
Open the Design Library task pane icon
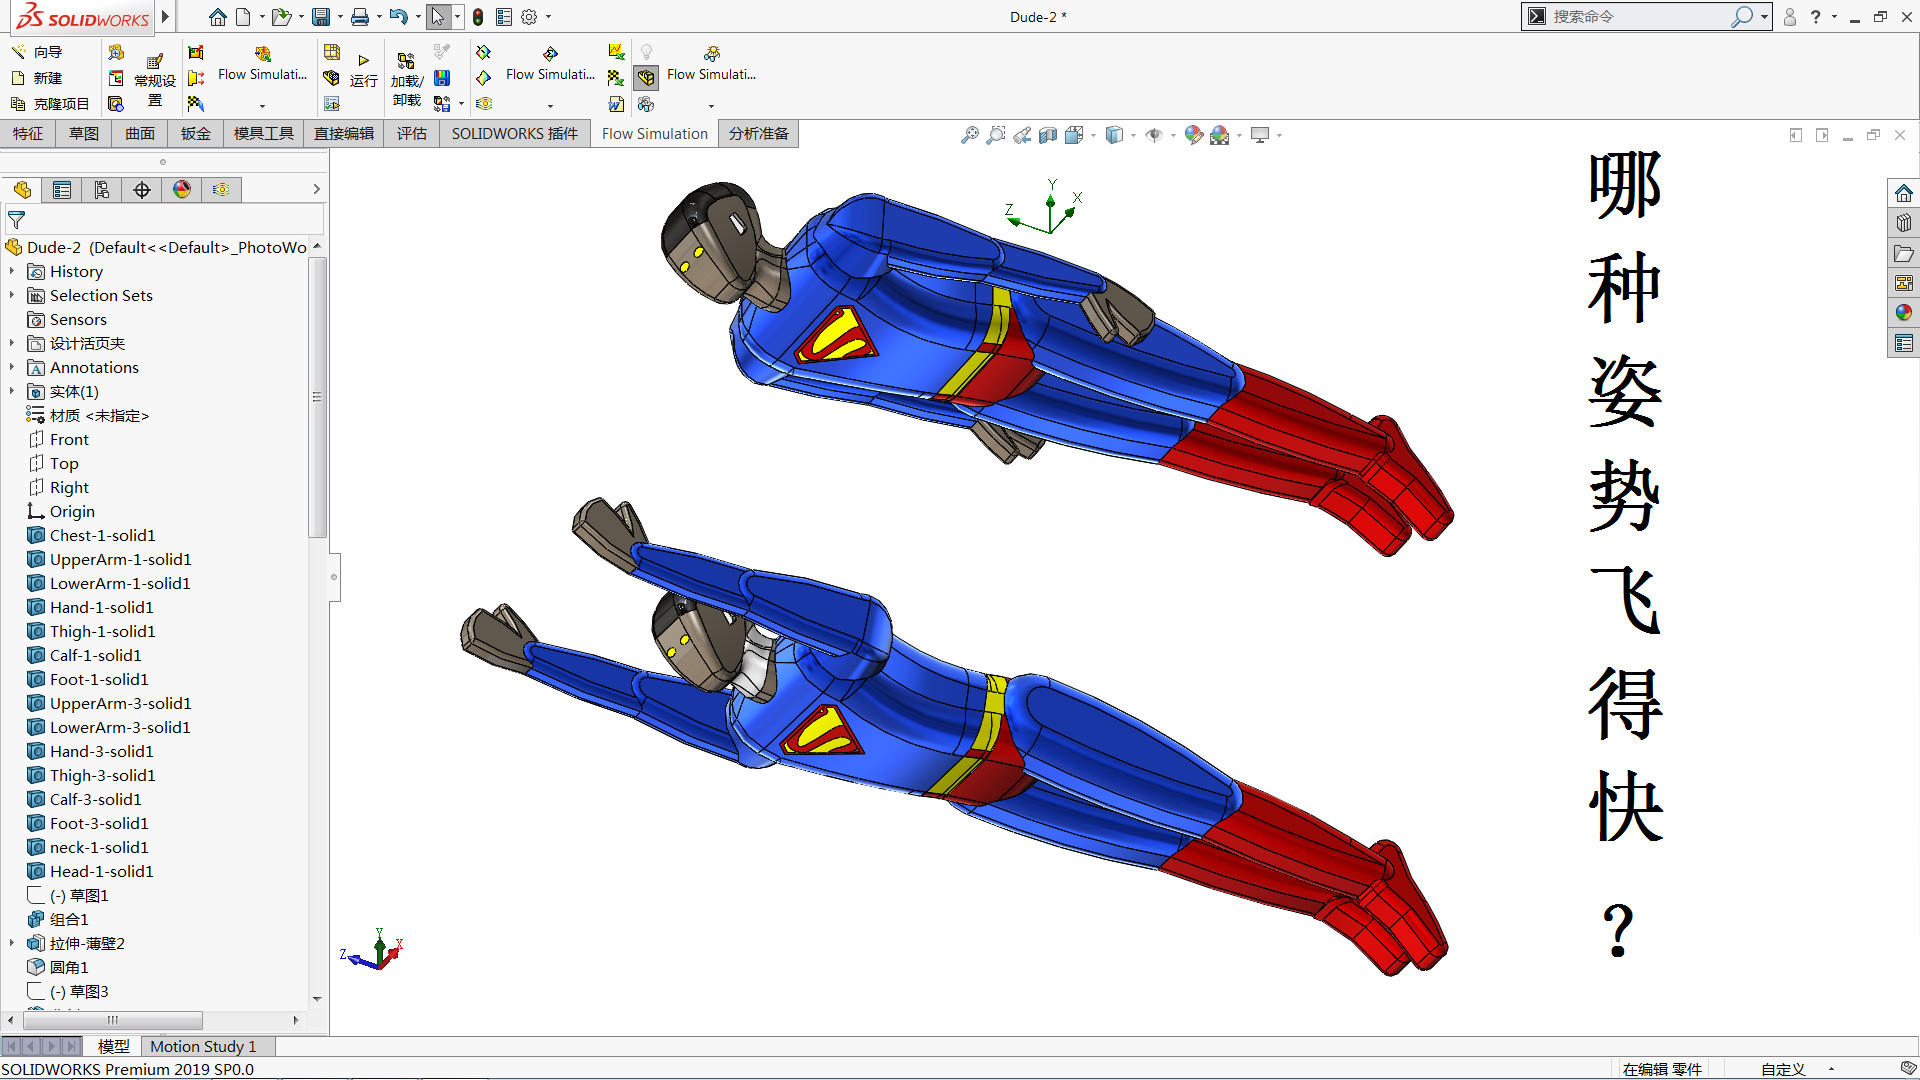pos(1903,223)
